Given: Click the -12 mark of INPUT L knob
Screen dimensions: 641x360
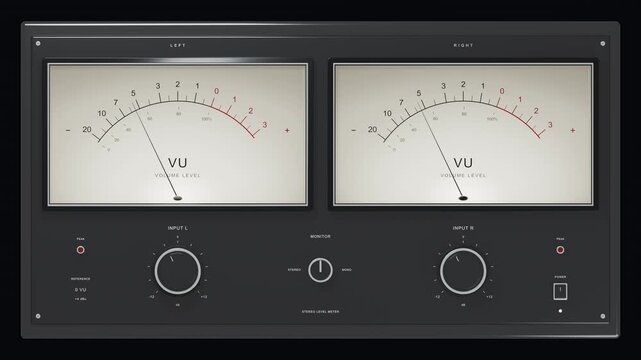Looking at the screenshot, I should coord(152,297).
